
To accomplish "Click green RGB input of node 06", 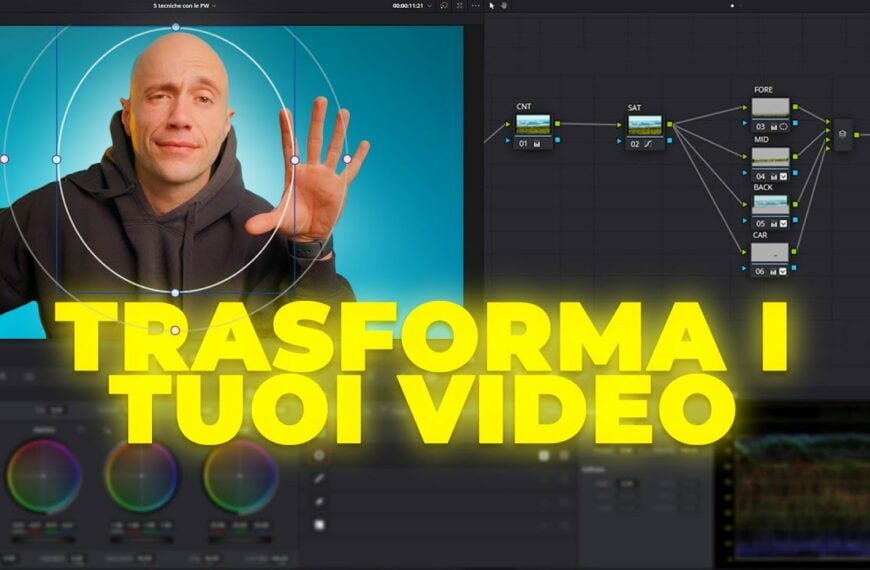I will pos(745,252).
